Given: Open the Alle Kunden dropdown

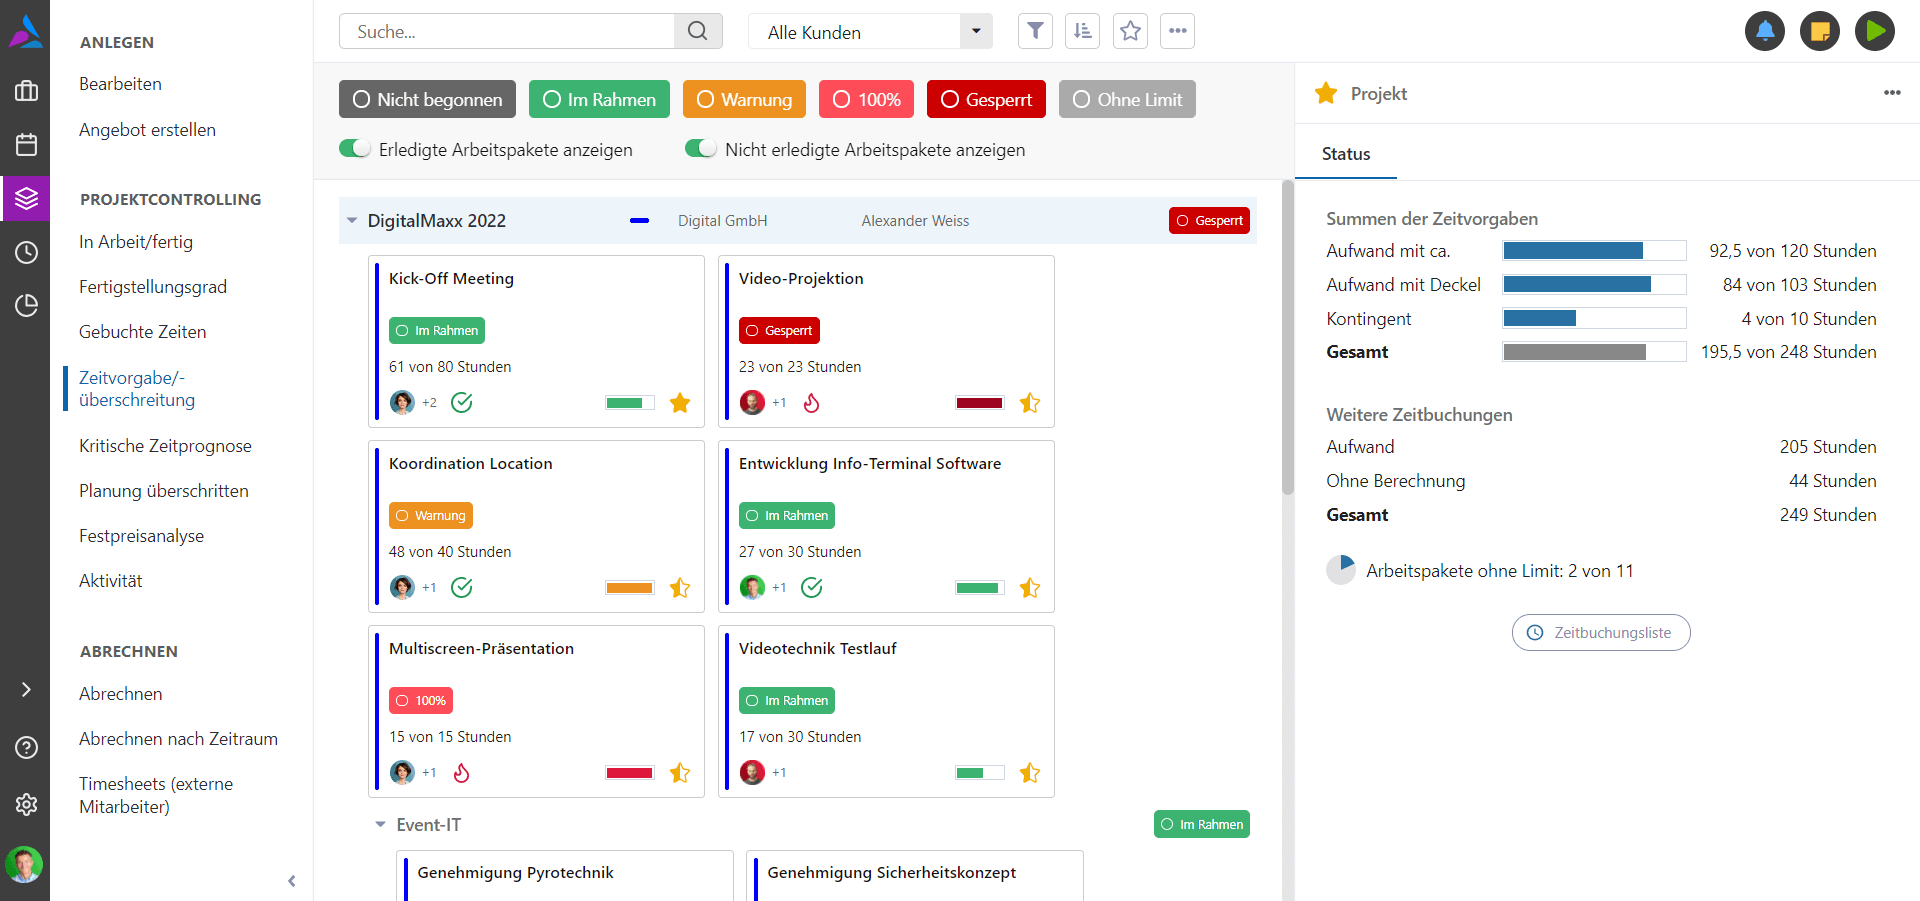Looking at the screenshot, I should point(869,32).
